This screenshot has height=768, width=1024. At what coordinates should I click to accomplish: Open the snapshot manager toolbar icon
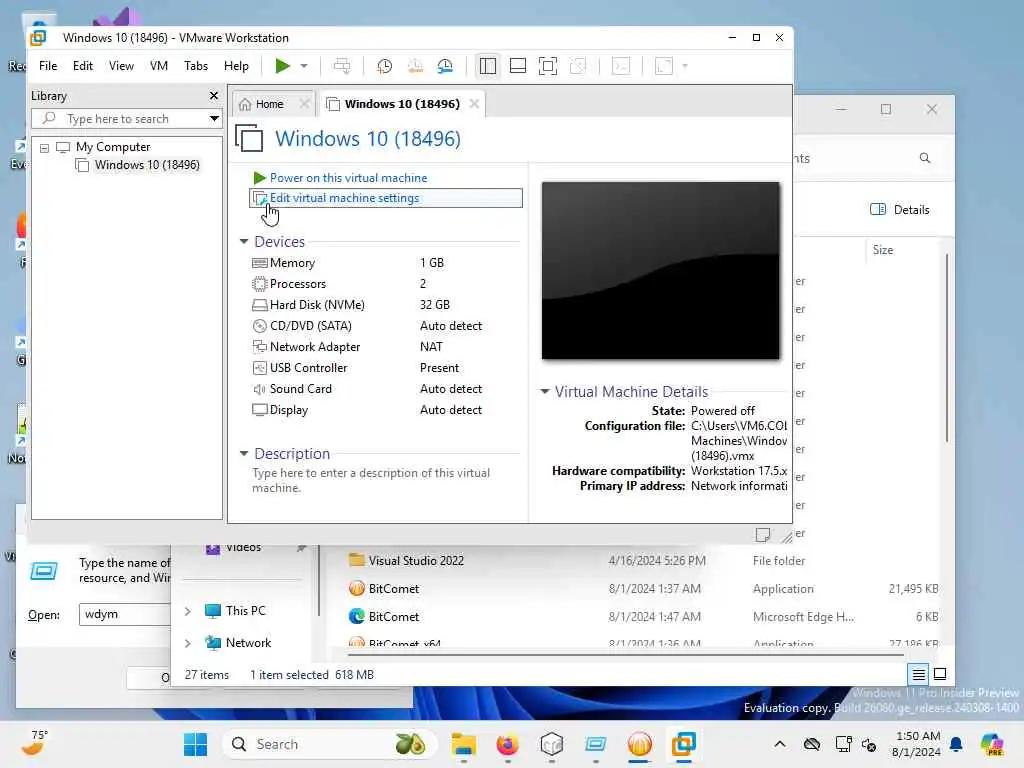pos(445,66)
